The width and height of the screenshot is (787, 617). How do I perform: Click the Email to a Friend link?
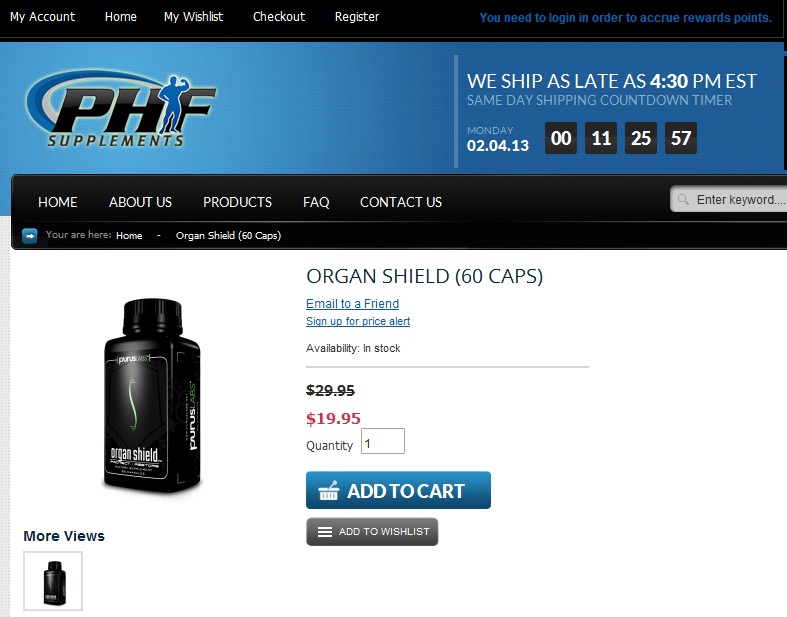point(352,304)
